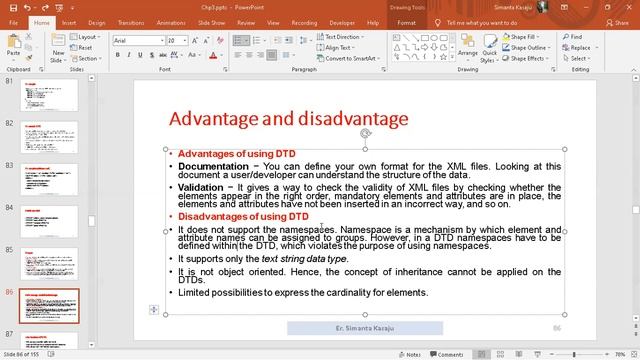
Task: Convert text to SmartArt
Action: tap(348, 58)
